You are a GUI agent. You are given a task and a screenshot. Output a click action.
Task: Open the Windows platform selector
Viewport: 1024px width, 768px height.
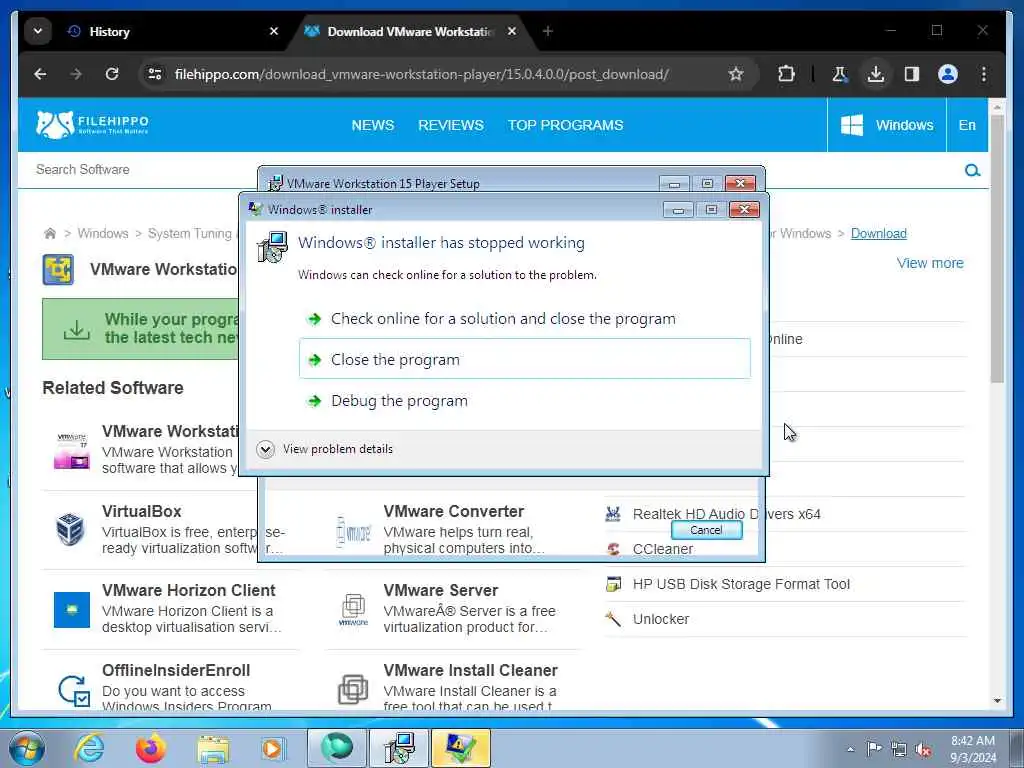point(886,125)
